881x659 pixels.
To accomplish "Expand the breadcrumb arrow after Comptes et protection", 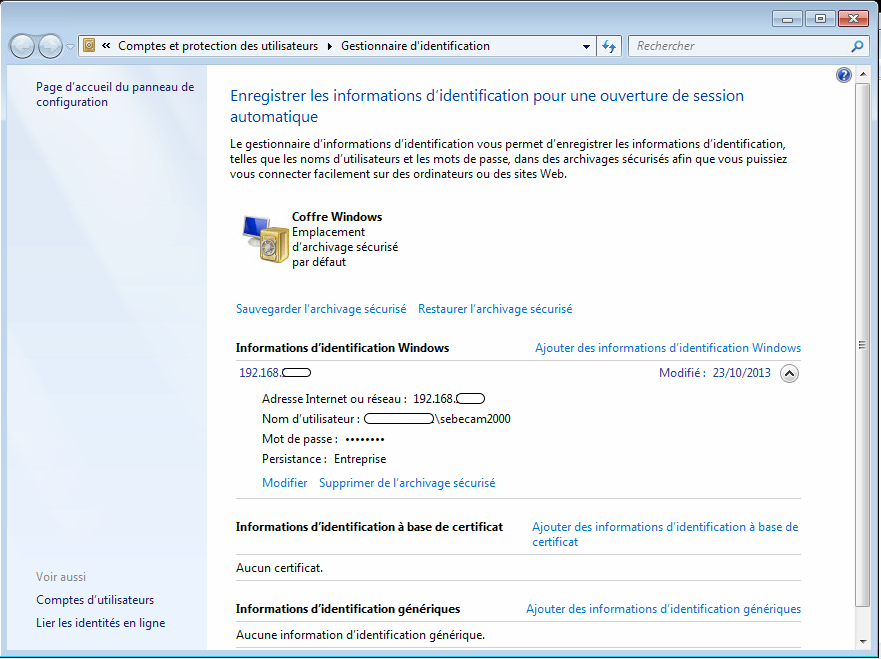I will [330, 46].
